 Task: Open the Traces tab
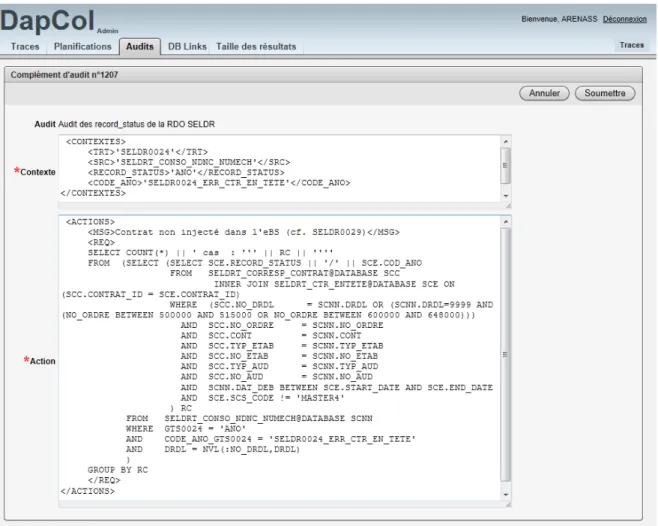coord(25,46)
